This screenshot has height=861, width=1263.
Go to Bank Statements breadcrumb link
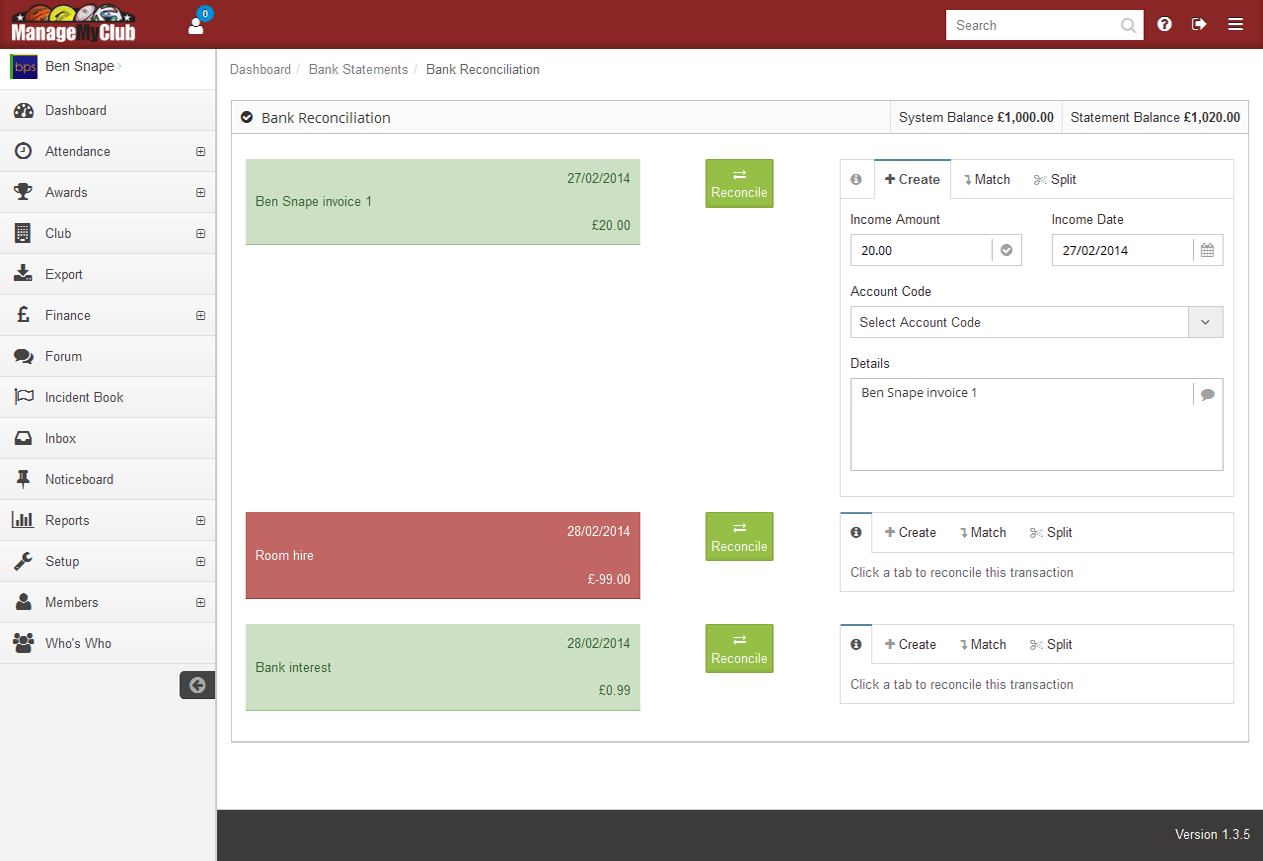click(x=358, y=70)
